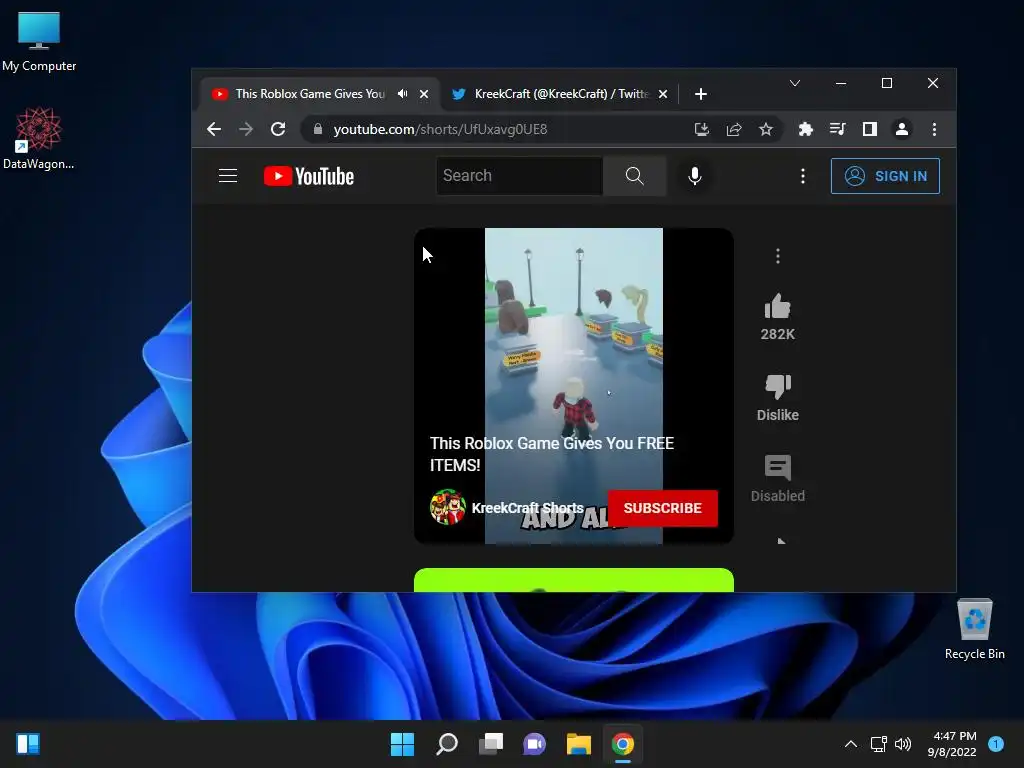Screen dimensions: 1024x768
Task: Open the notification badge in the tray
Action: 996,744
